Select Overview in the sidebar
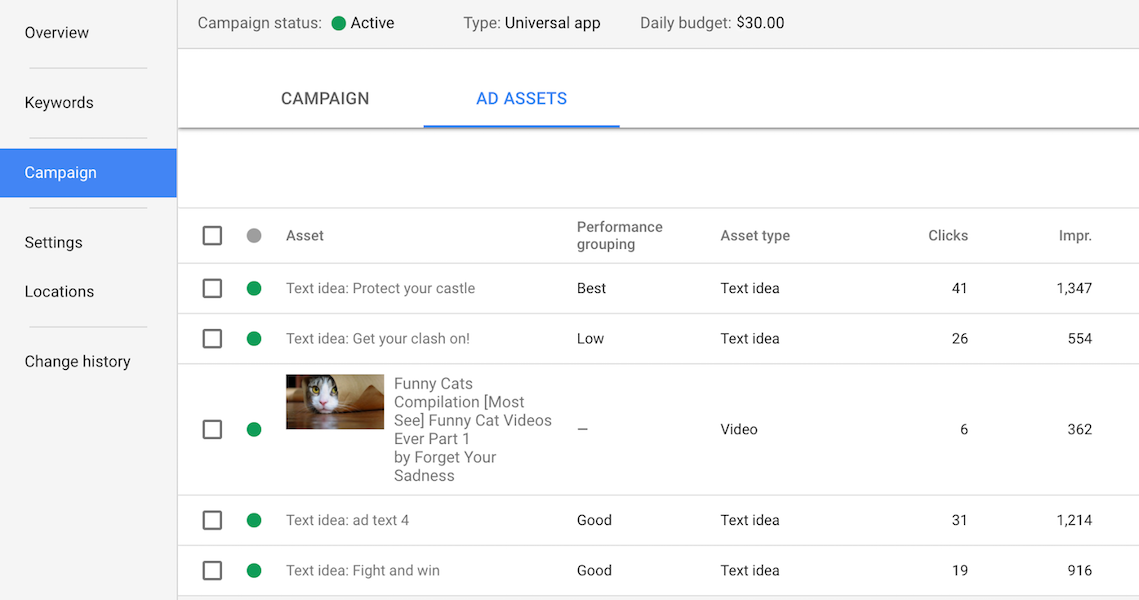The image size is (1139, 600). 56,32
